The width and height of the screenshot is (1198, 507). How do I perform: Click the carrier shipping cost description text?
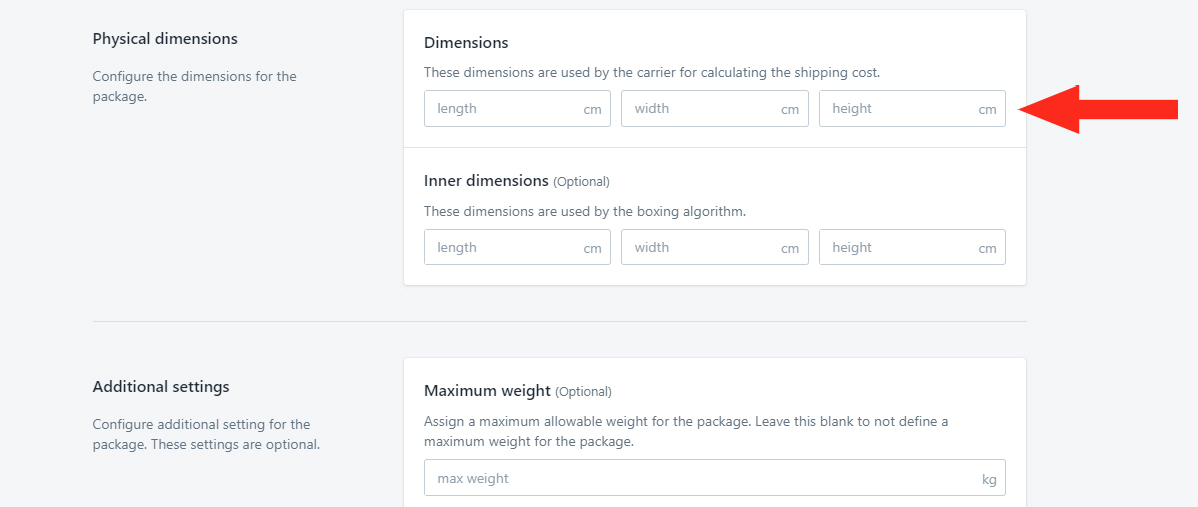(x=652, y=73)
